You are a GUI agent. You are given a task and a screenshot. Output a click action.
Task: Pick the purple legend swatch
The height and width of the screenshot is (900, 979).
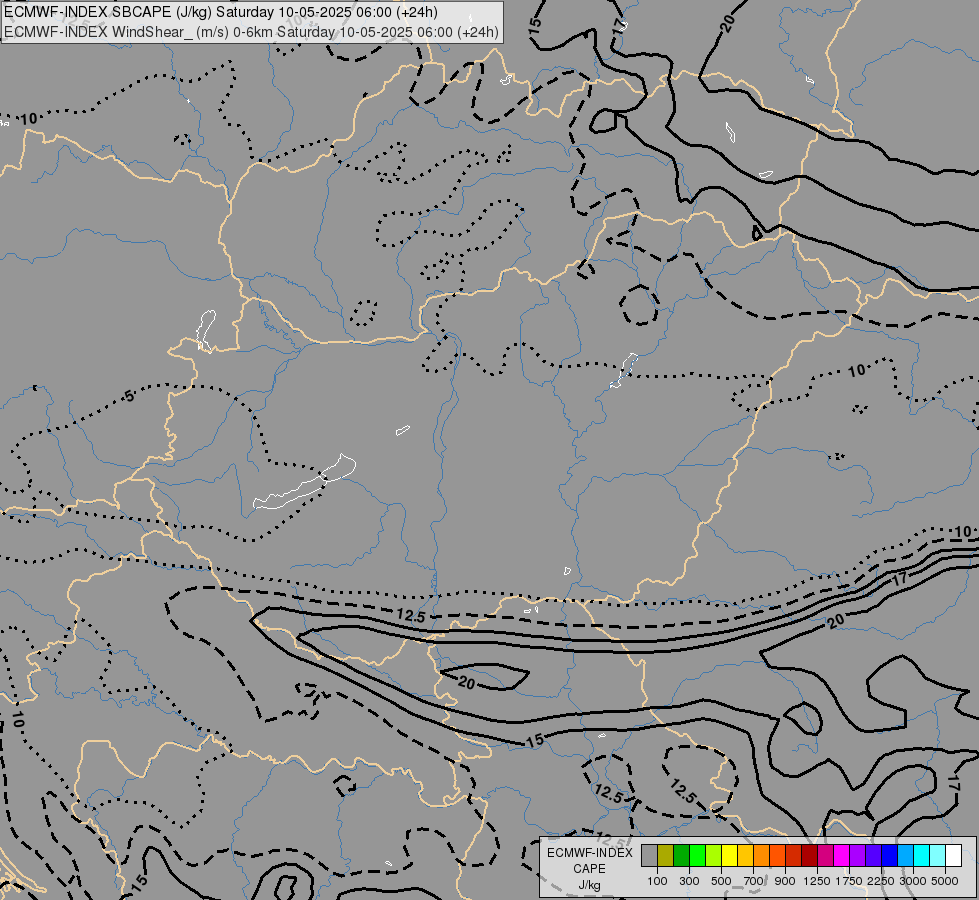pos(857,856)
